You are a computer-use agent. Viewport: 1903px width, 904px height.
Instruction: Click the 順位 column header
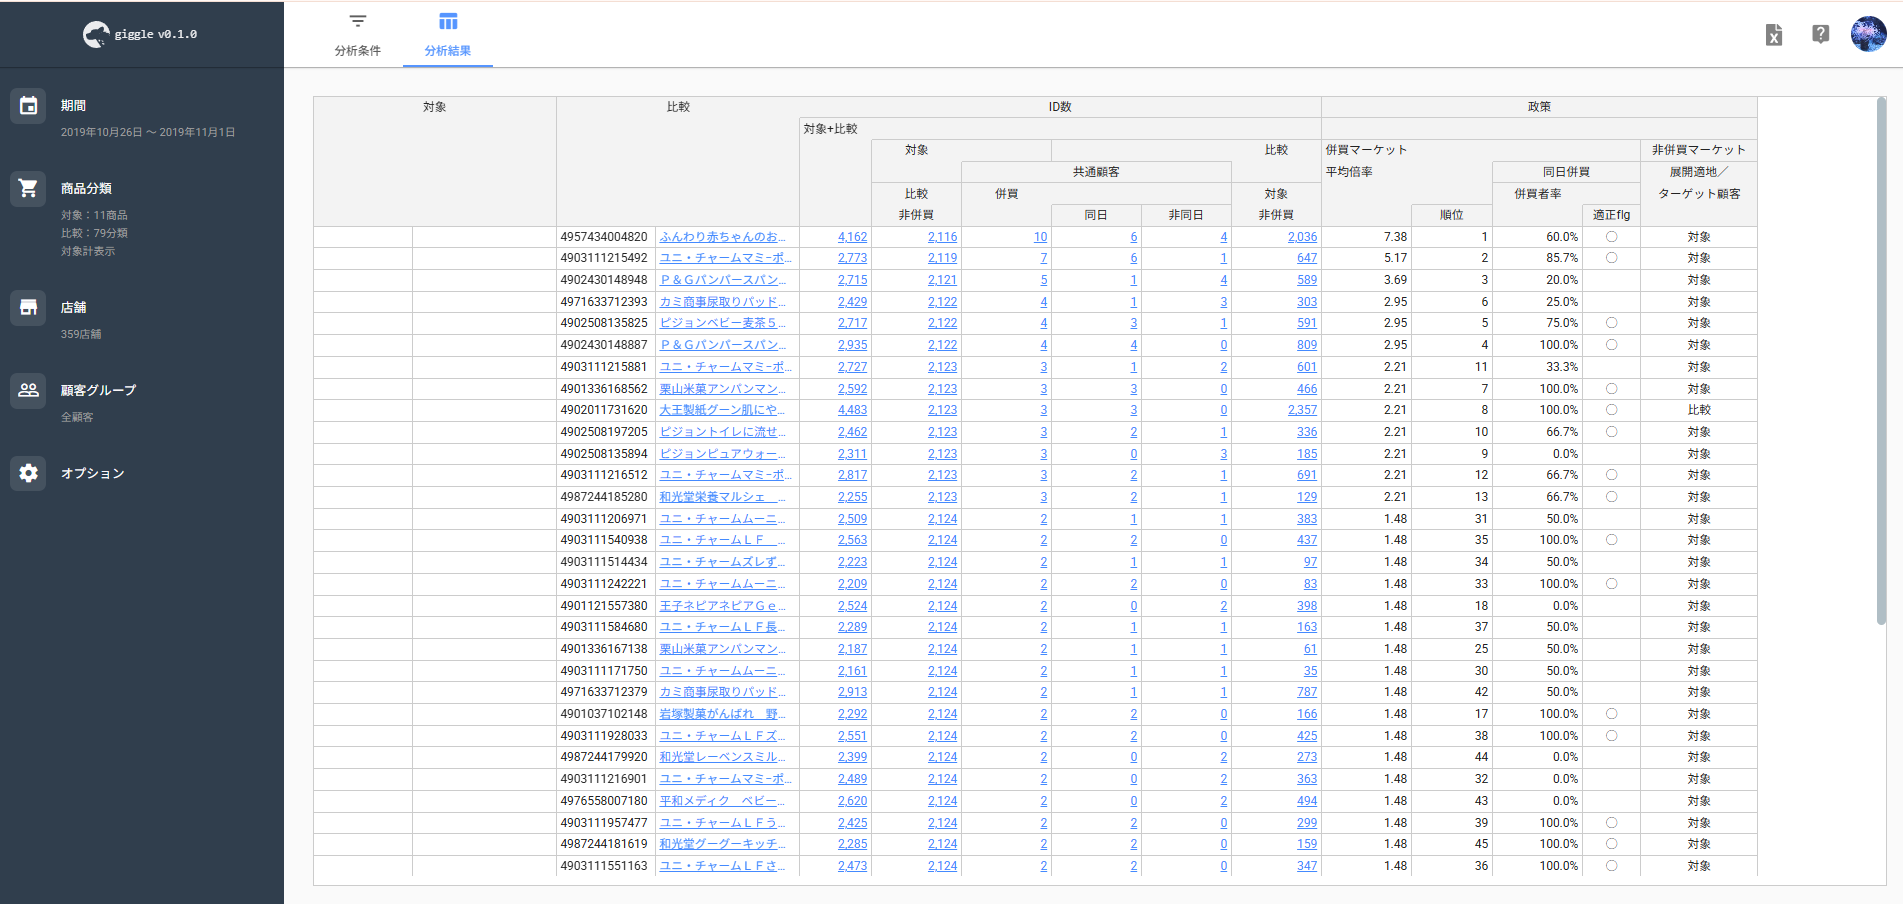(x=1451, y=215)
